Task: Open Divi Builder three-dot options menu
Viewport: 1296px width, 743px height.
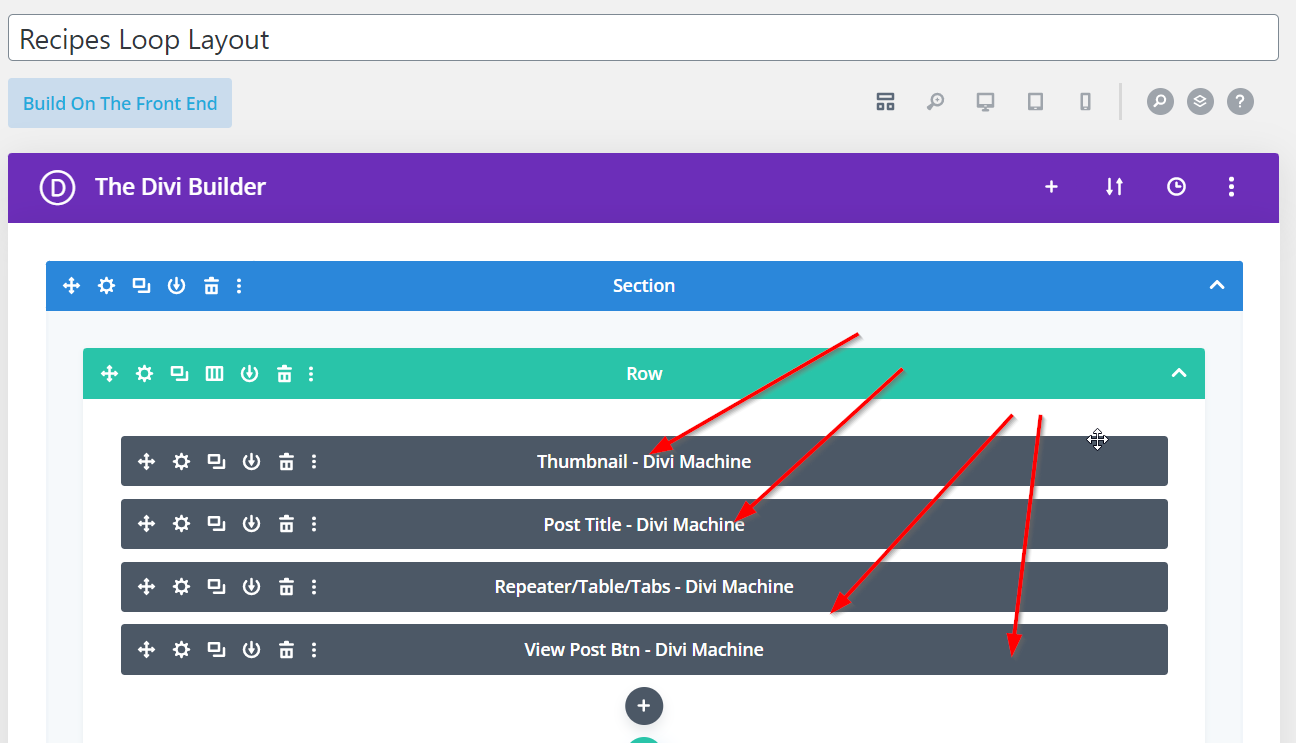Action: click(1231, 187)
